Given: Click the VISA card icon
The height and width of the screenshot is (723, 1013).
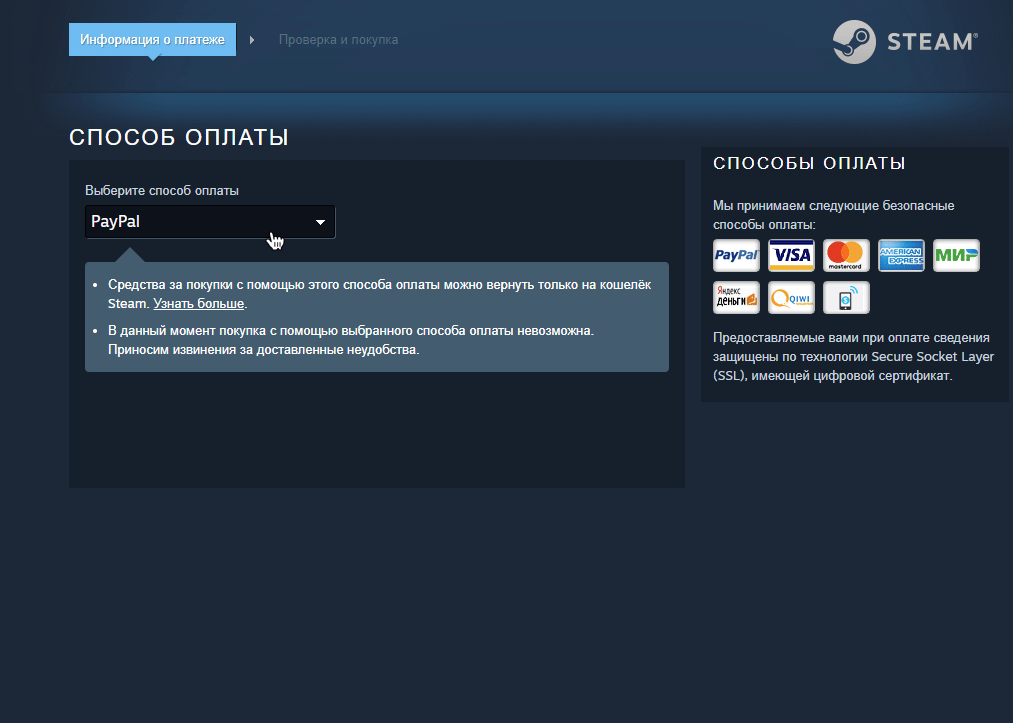Looking at the screenshot, I should point(791,255).
